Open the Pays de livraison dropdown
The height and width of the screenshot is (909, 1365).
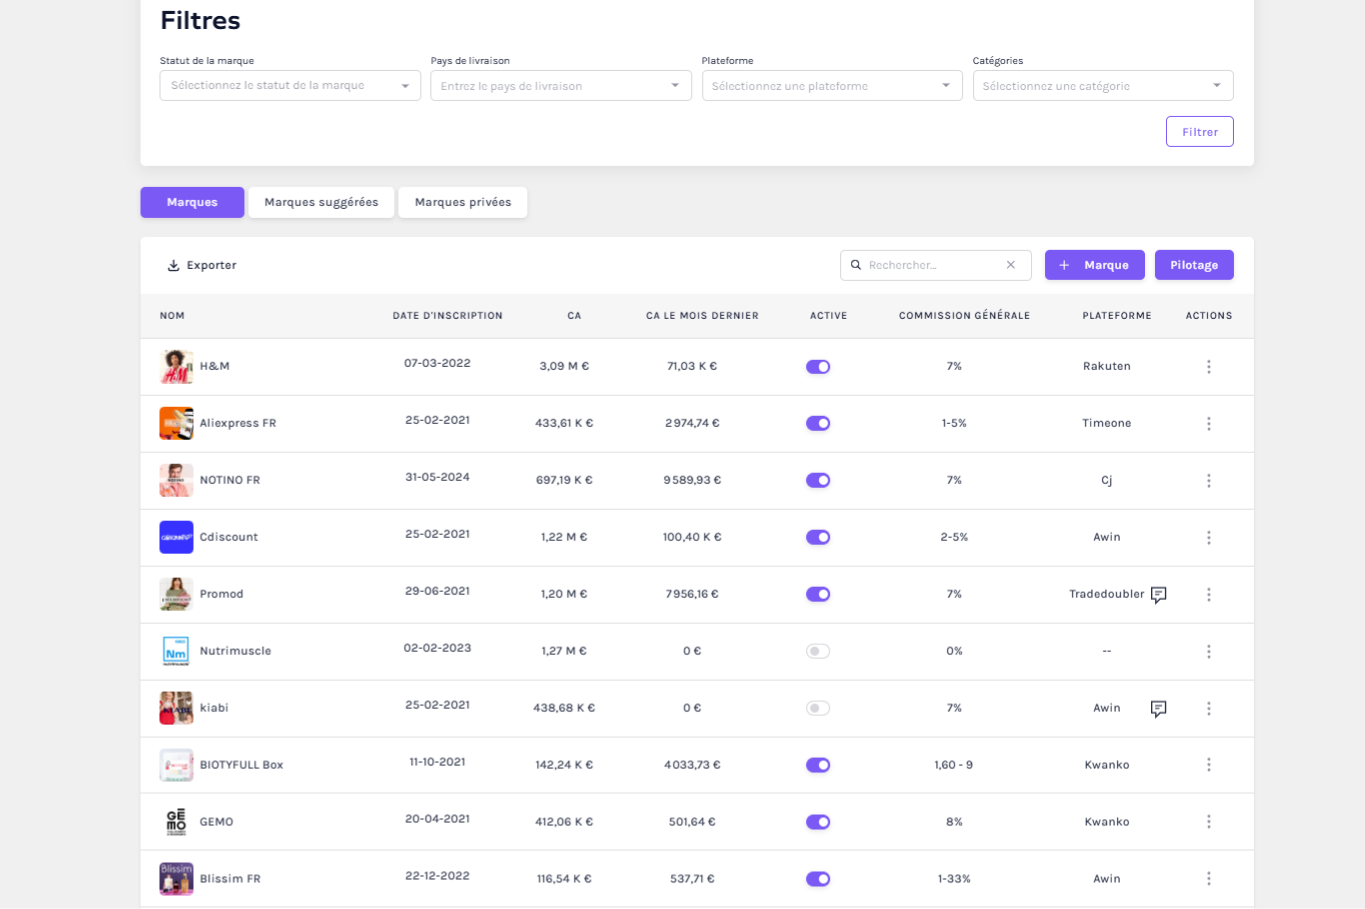(561, 86)
